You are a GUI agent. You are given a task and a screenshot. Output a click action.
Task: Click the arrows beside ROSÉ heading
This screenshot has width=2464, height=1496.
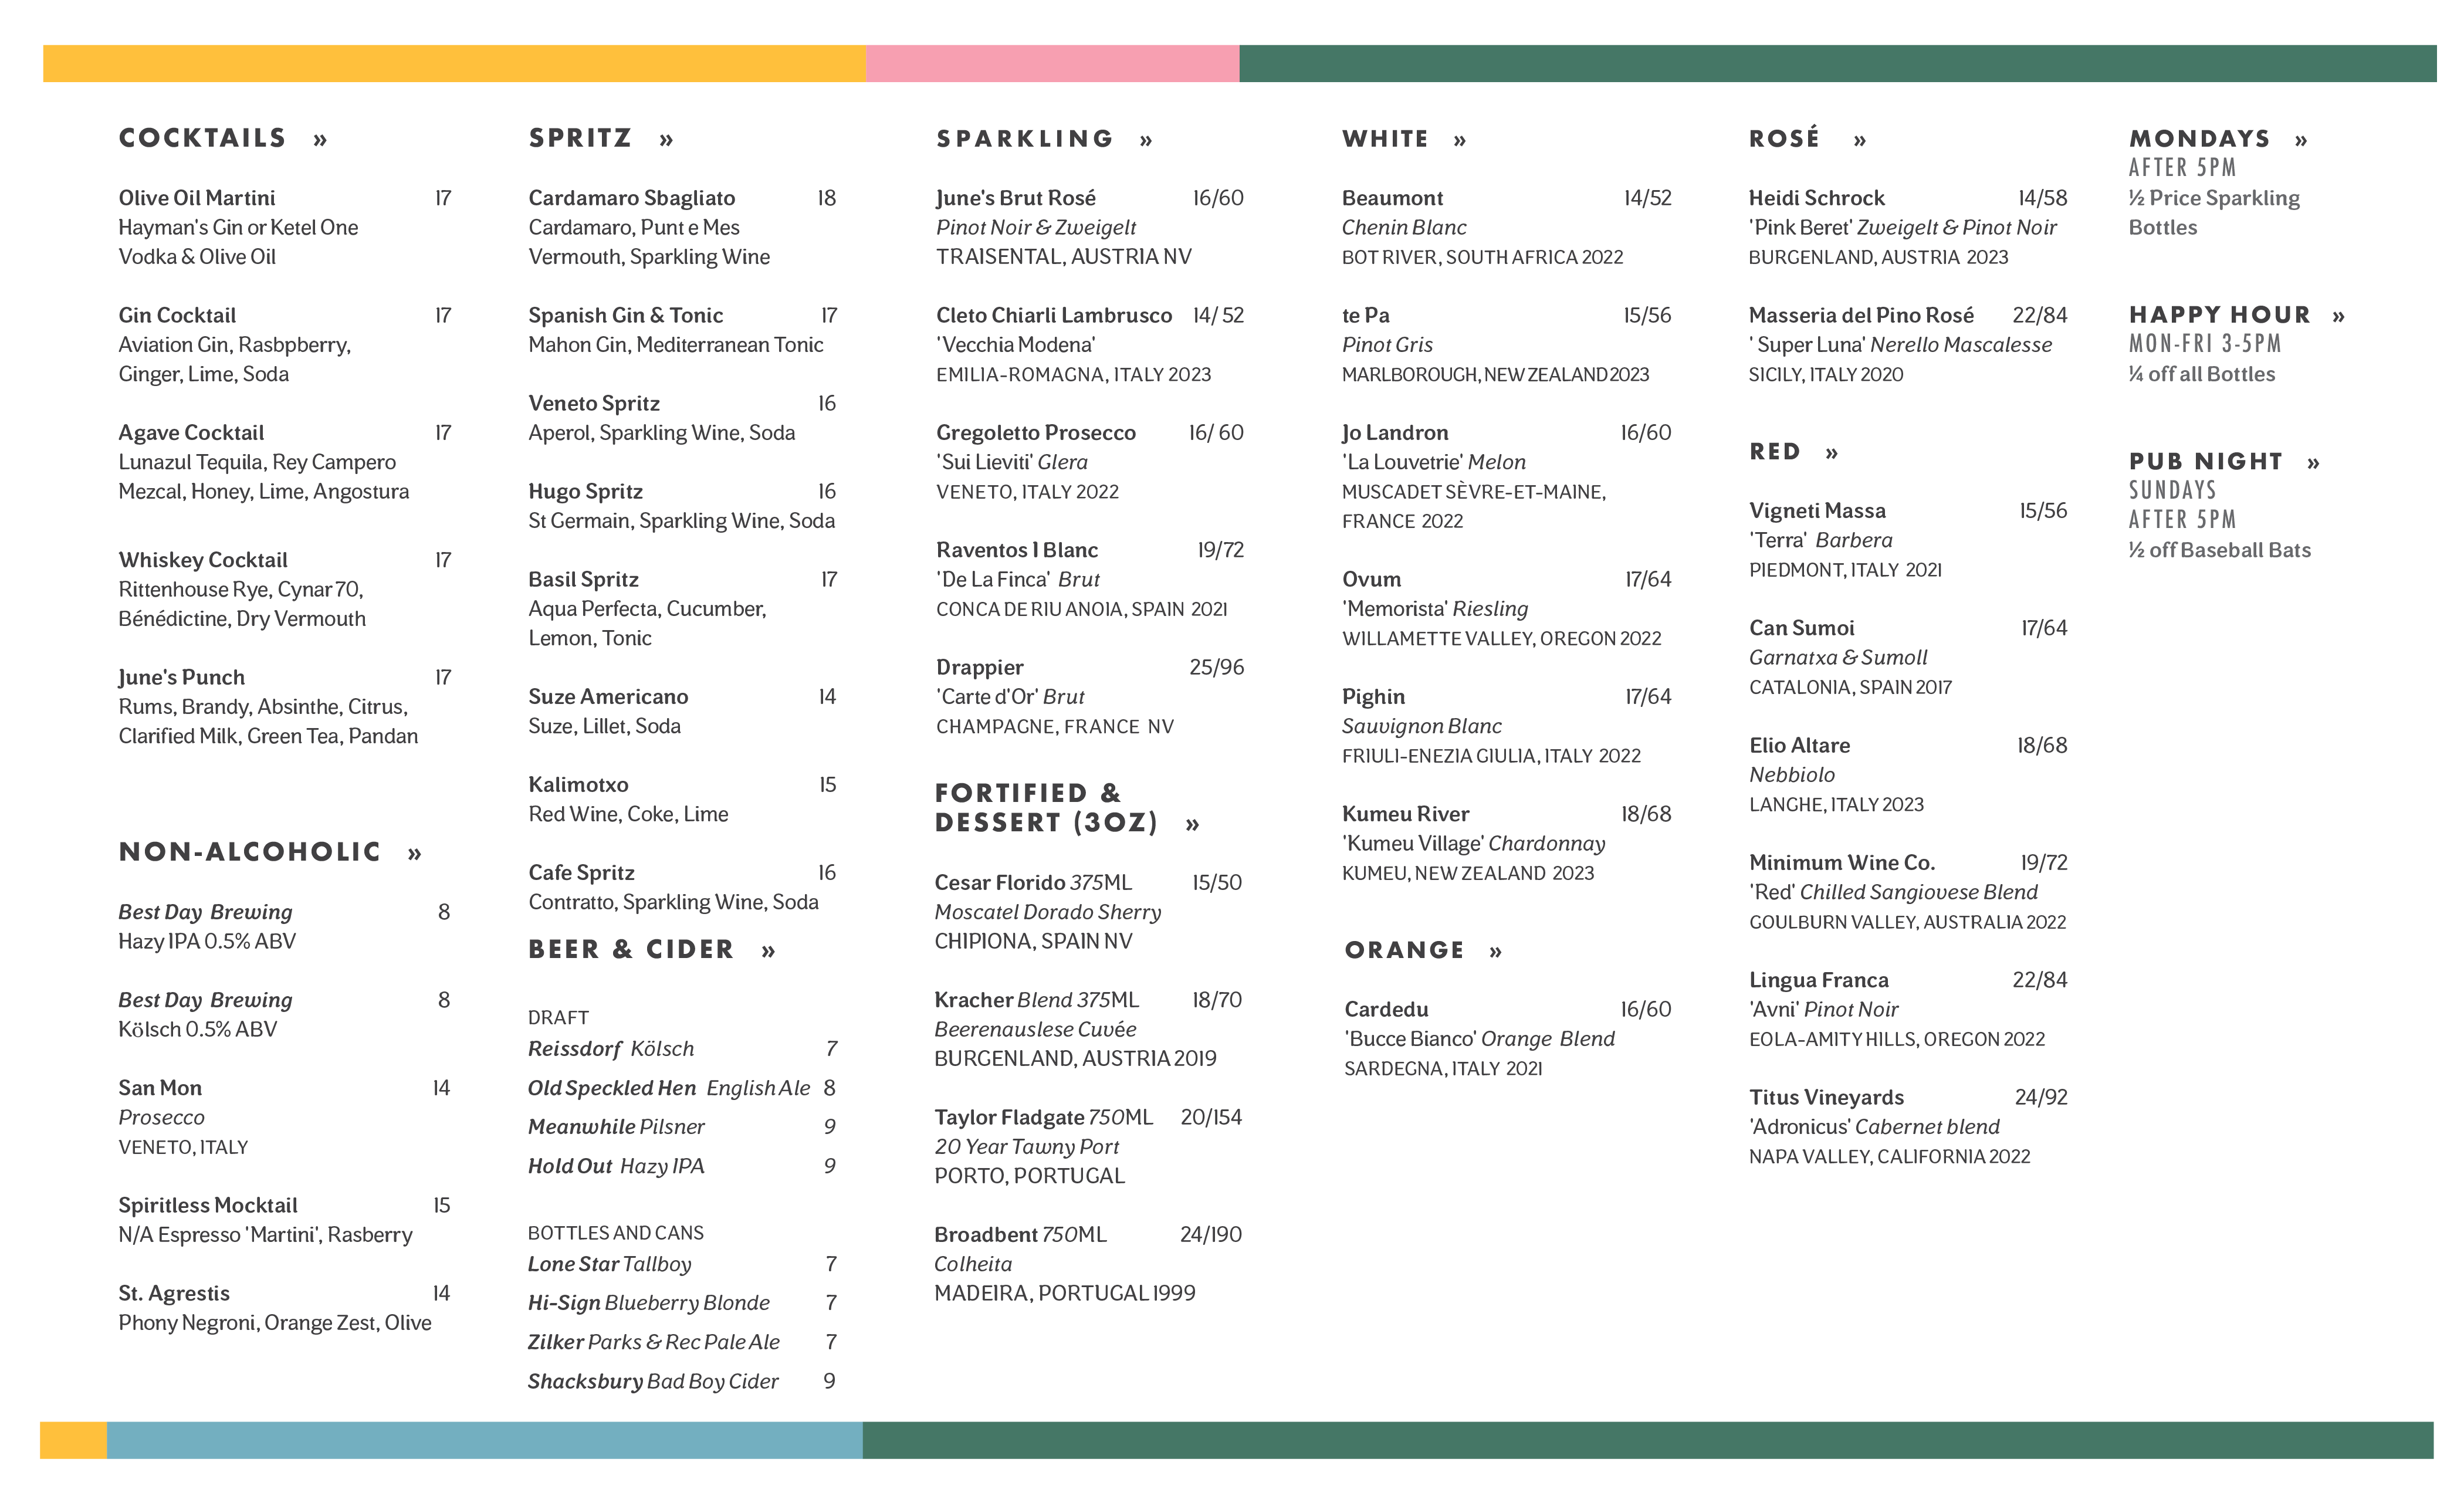coord(1860,141)
